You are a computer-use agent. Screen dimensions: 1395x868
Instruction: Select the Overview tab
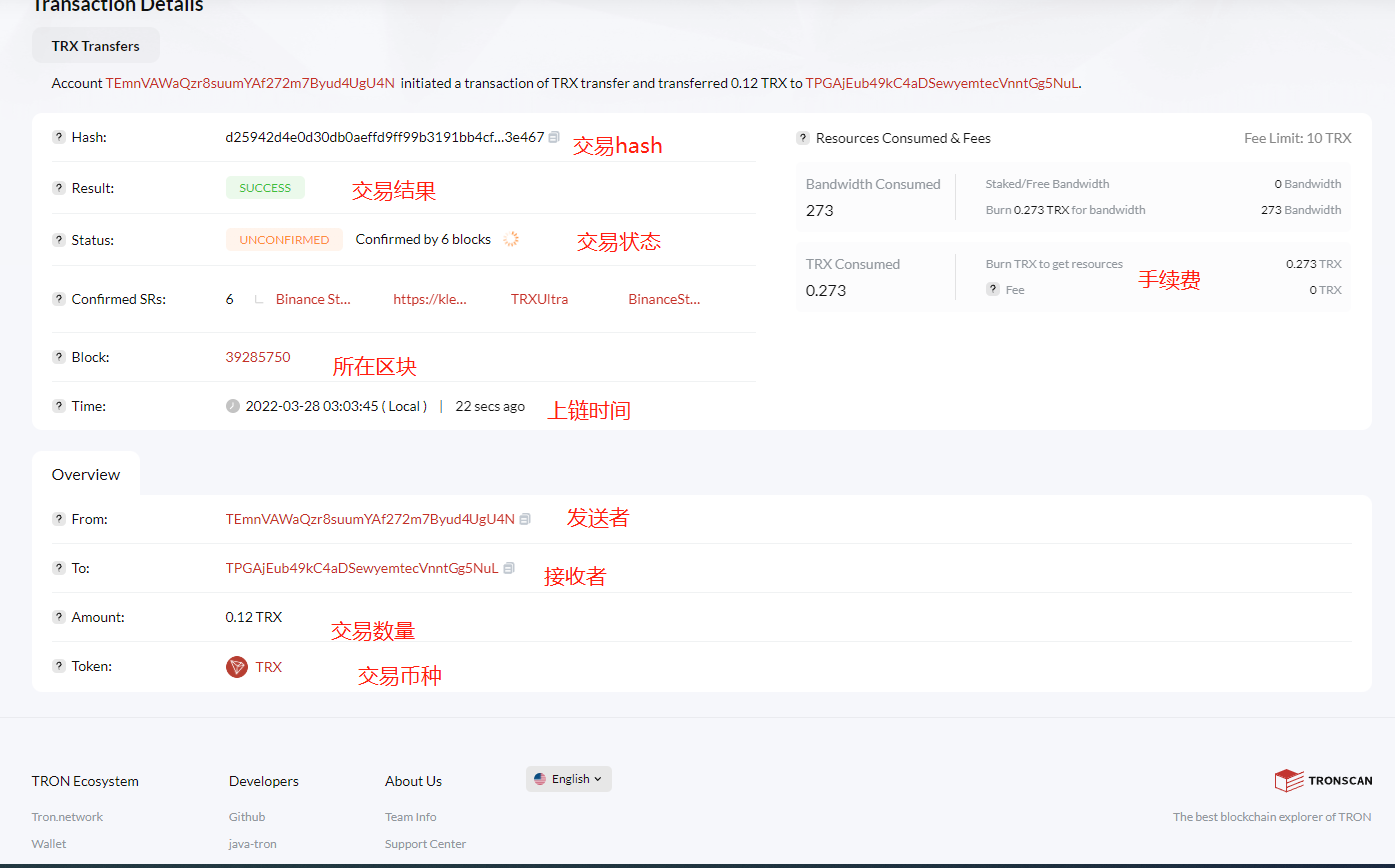pos(86,474)
